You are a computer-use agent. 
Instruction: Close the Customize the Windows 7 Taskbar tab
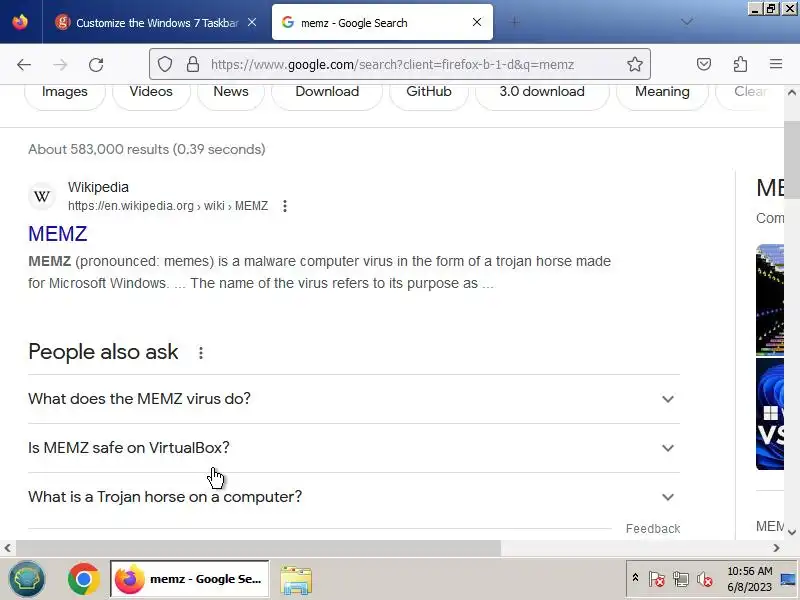coord(252,22)
